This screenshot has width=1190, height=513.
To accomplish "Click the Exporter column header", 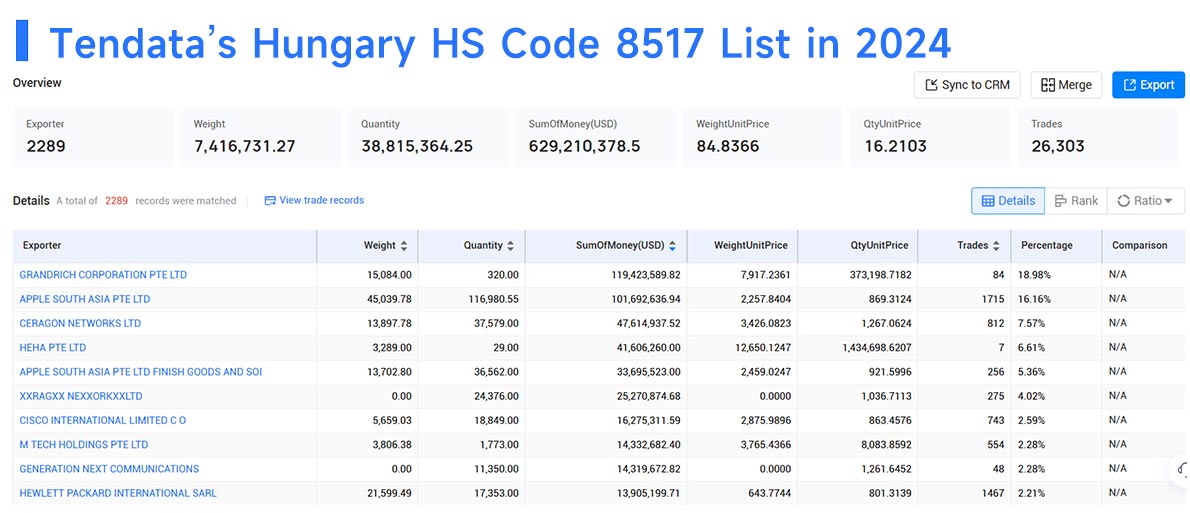I will (165, 246).
